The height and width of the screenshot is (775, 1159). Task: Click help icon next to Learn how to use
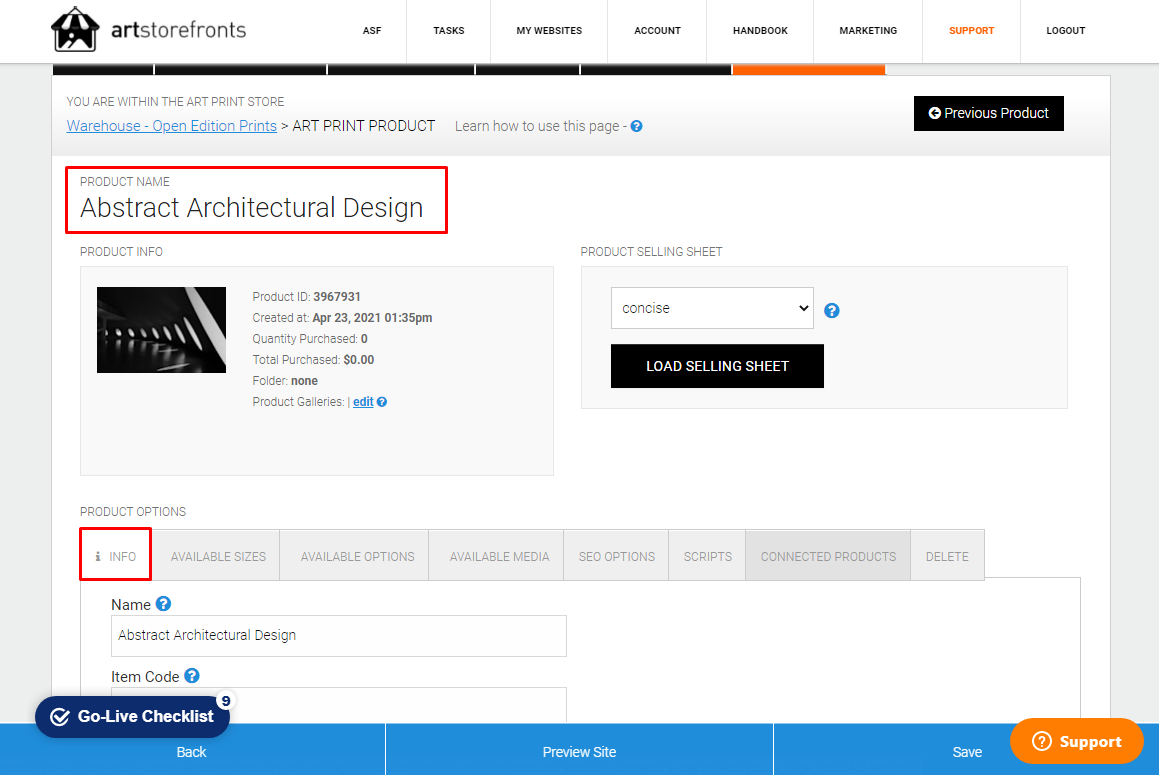[636, 127]
